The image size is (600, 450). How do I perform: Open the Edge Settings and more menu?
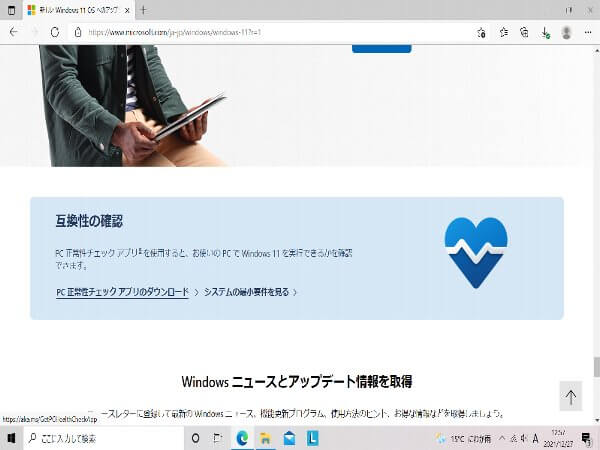pyautogui.click(x=588, y=33)
